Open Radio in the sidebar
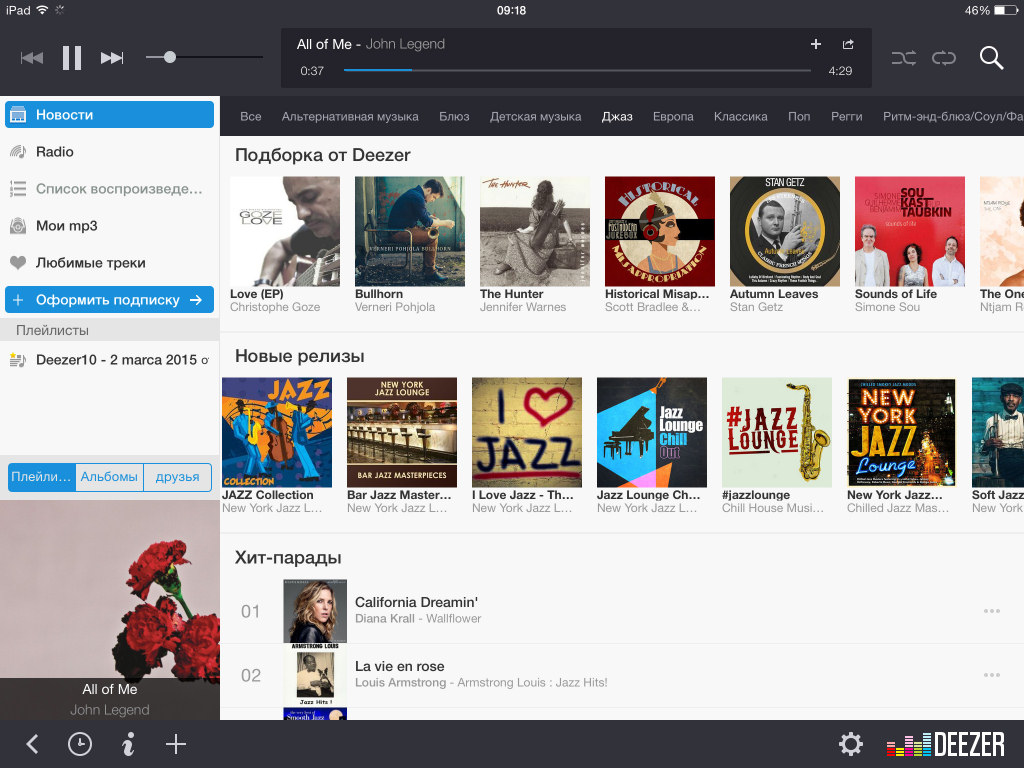The width and height of the screenshot is (1024, 768). point(55,152)
